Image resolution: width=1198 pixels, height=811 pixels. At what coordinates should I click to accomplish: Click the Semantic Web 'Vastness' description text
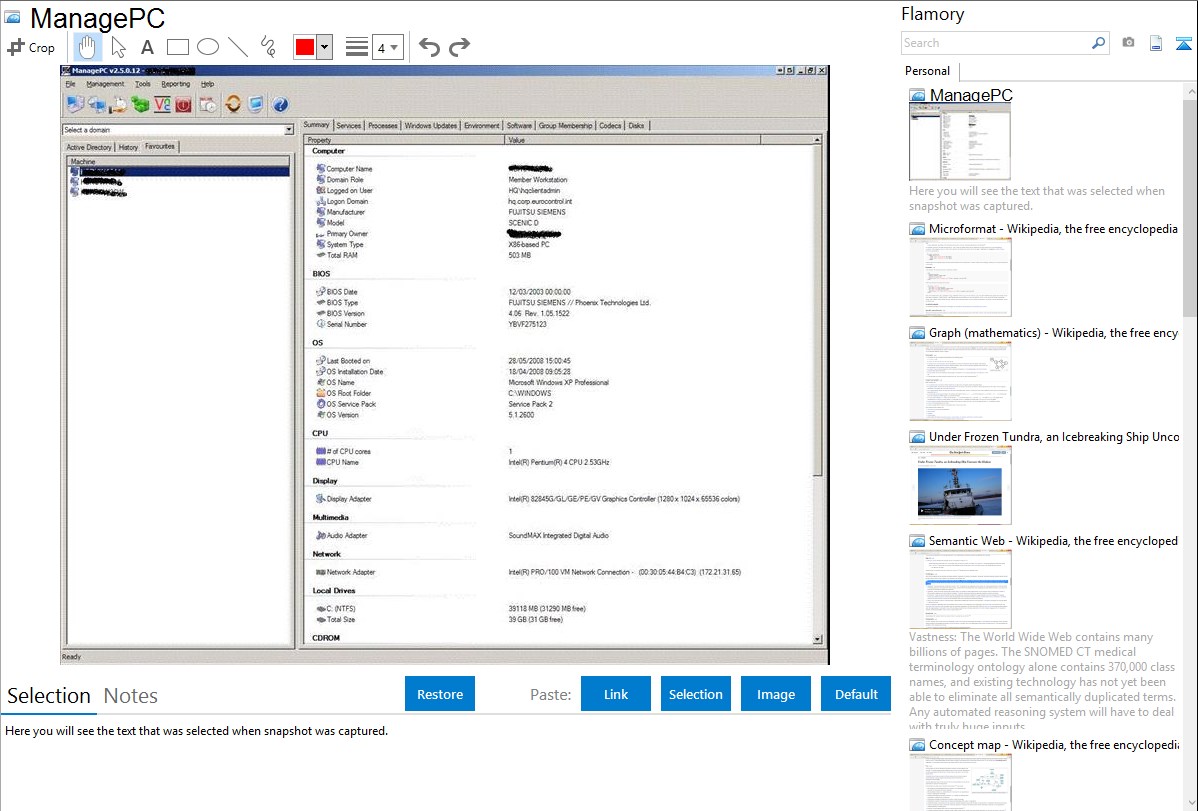coord(1042,681)
